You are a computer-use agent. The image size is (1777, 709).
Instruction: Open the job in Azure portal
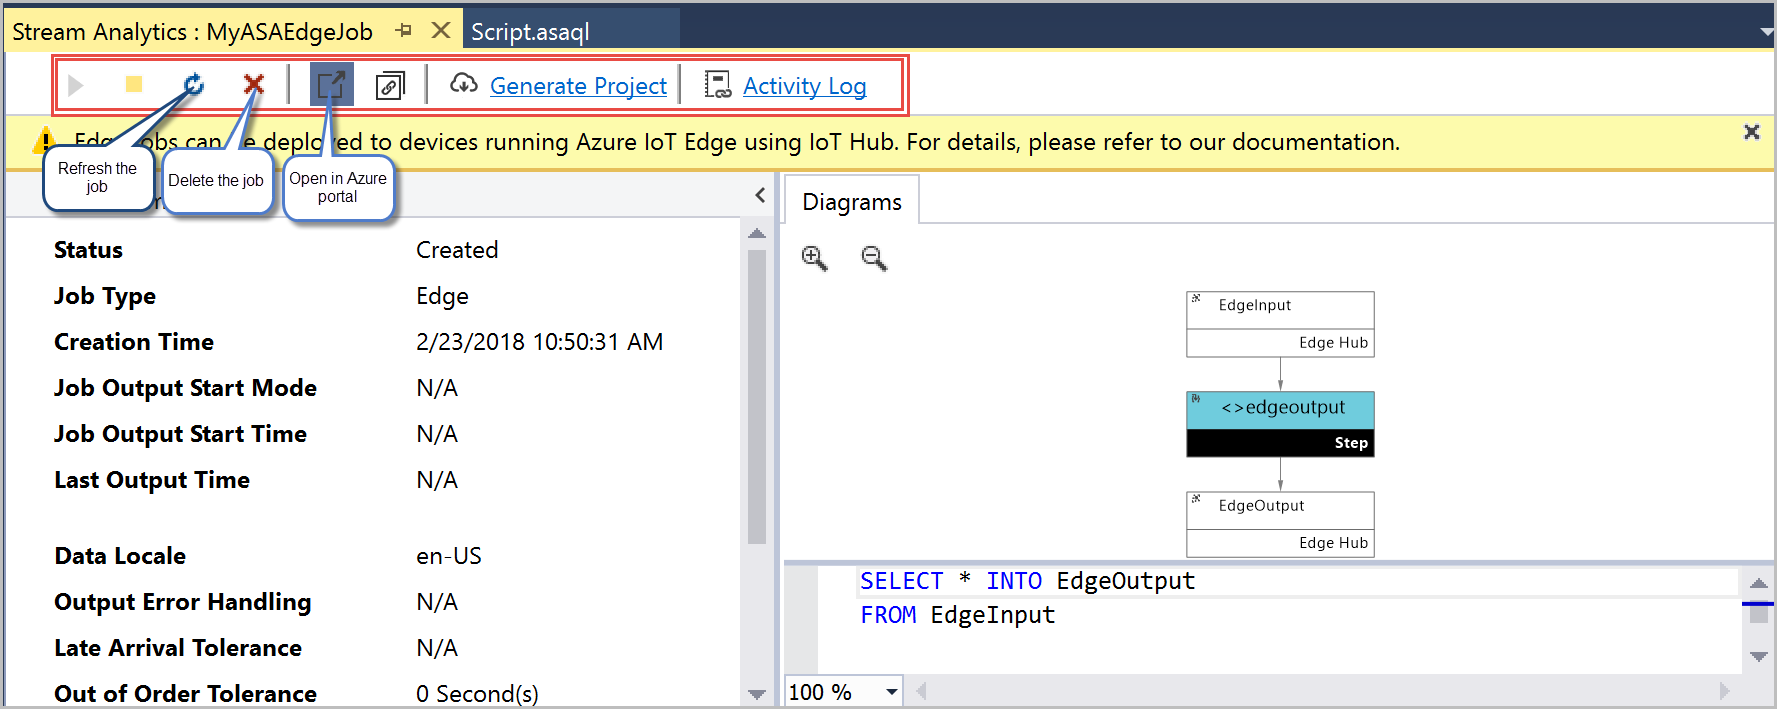[331, 84]
